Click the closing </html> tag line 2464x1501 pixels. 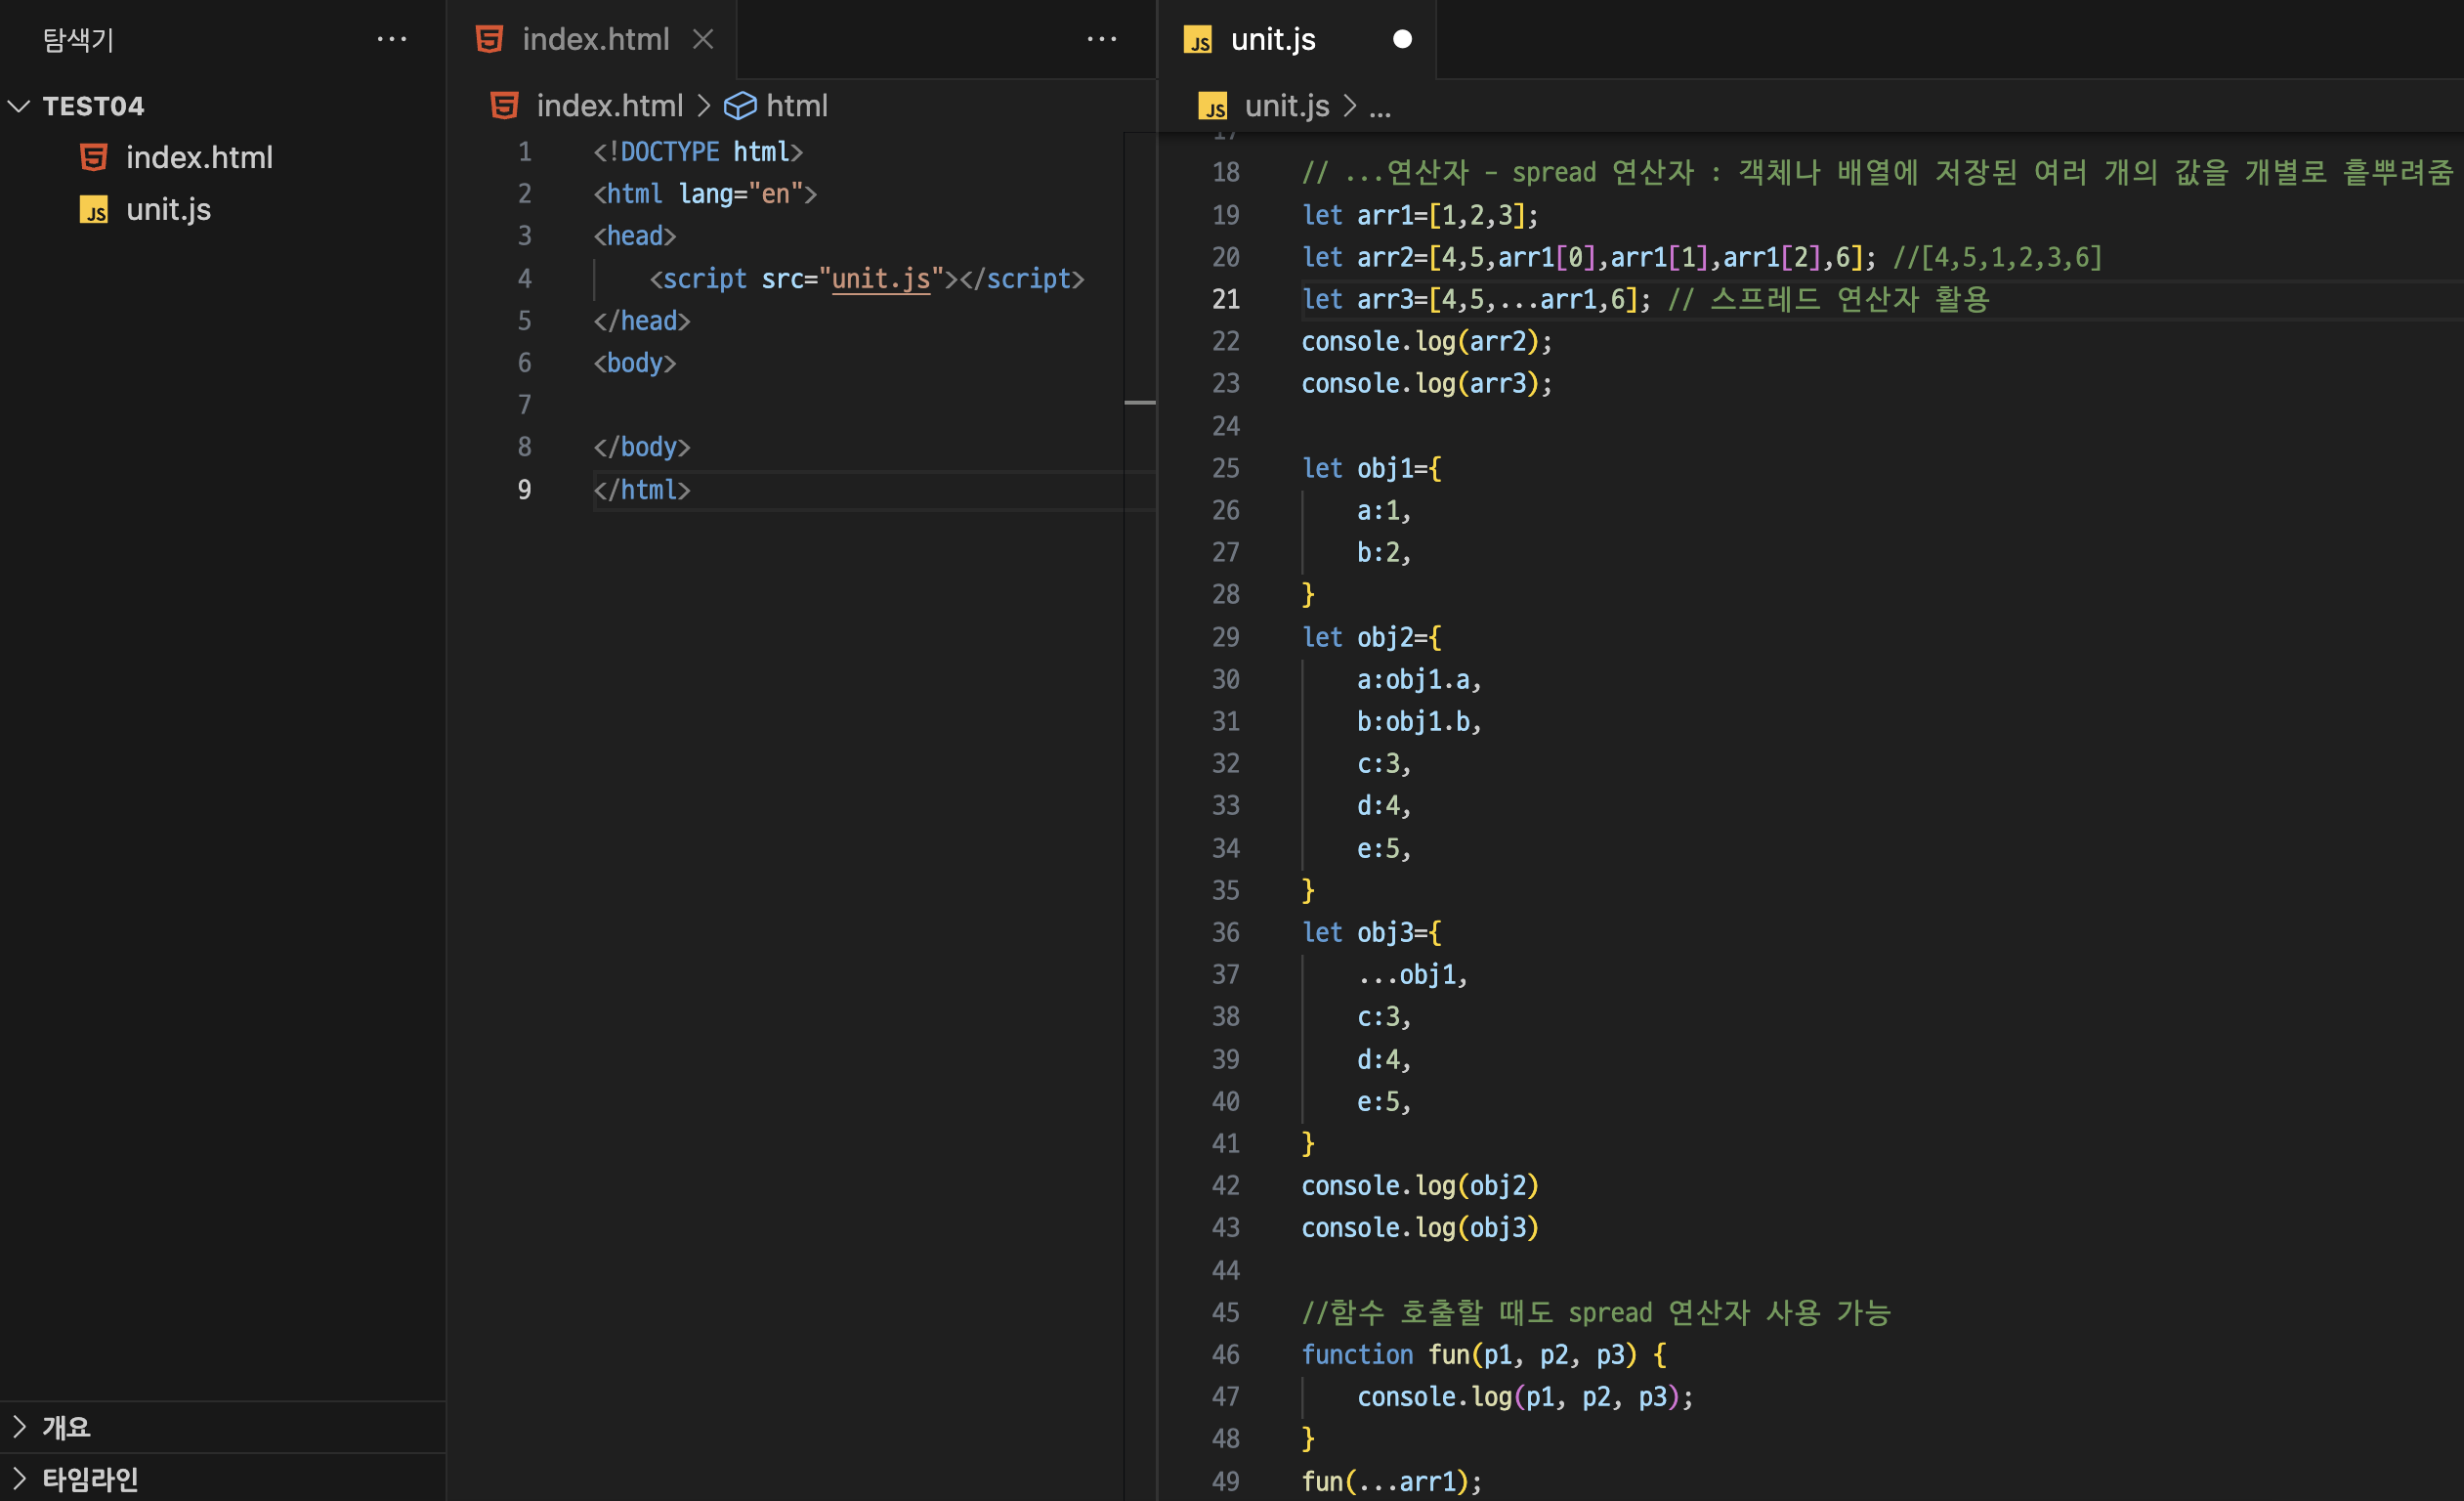(642, 489)
